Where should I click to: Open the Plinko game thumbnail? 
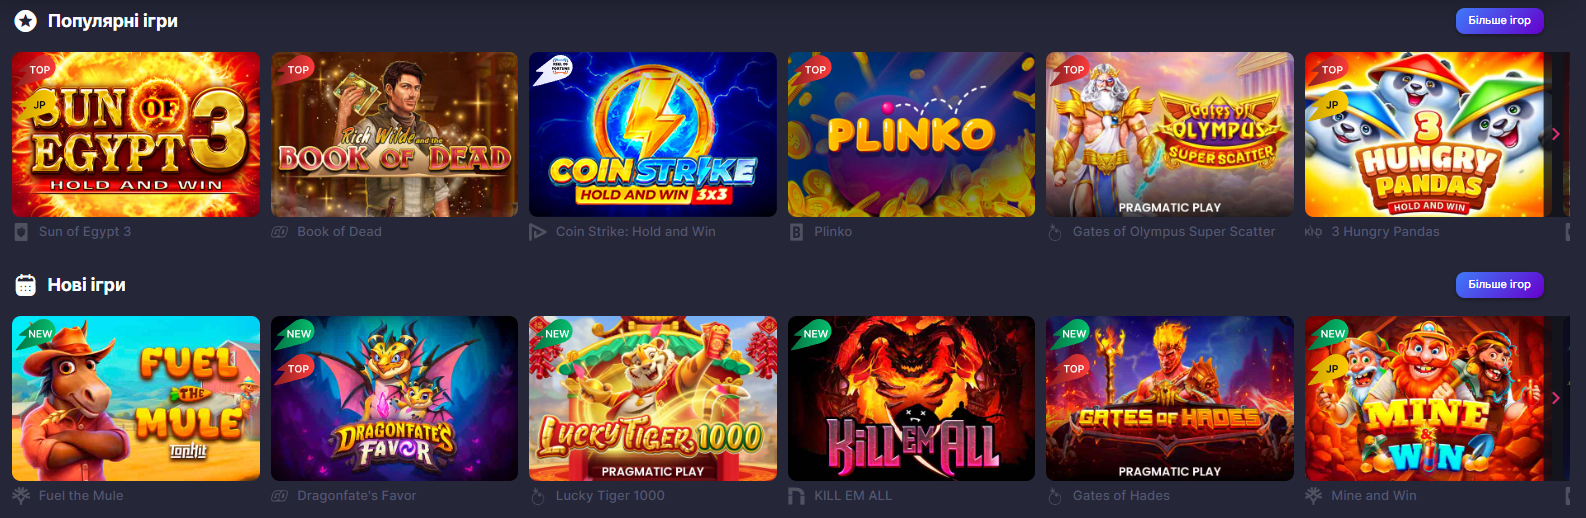coord(911,134)
